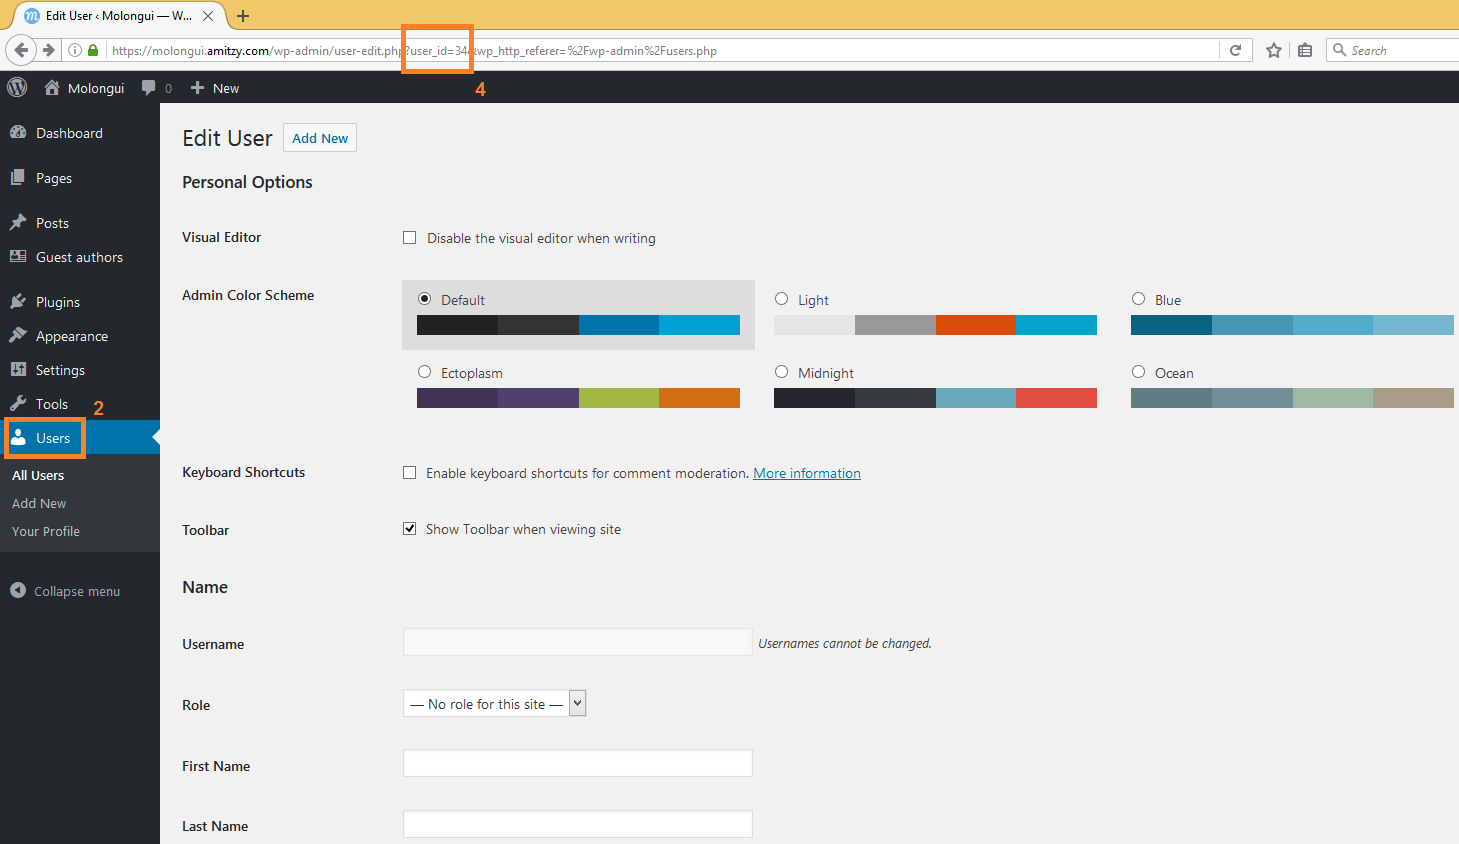This screenshot has width=1459, height=844.
Task: Click the search magnifier icon
Action: pos(1340,50)
